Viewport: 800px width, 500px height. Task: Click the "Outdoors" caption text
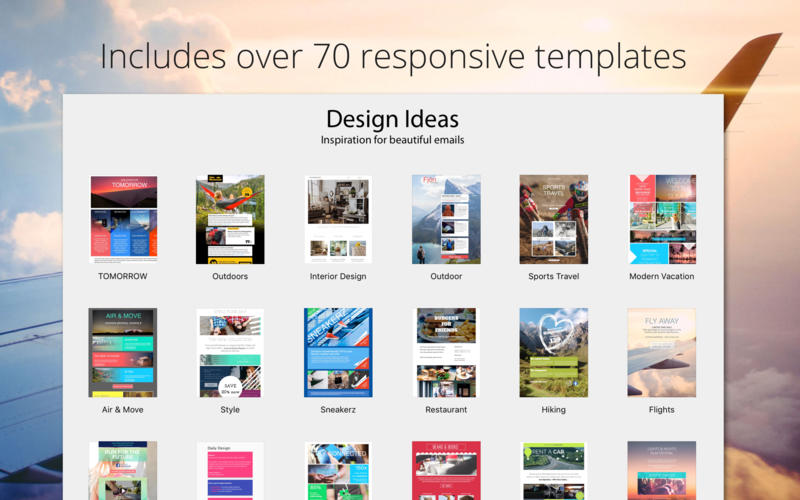click(230, 276)
